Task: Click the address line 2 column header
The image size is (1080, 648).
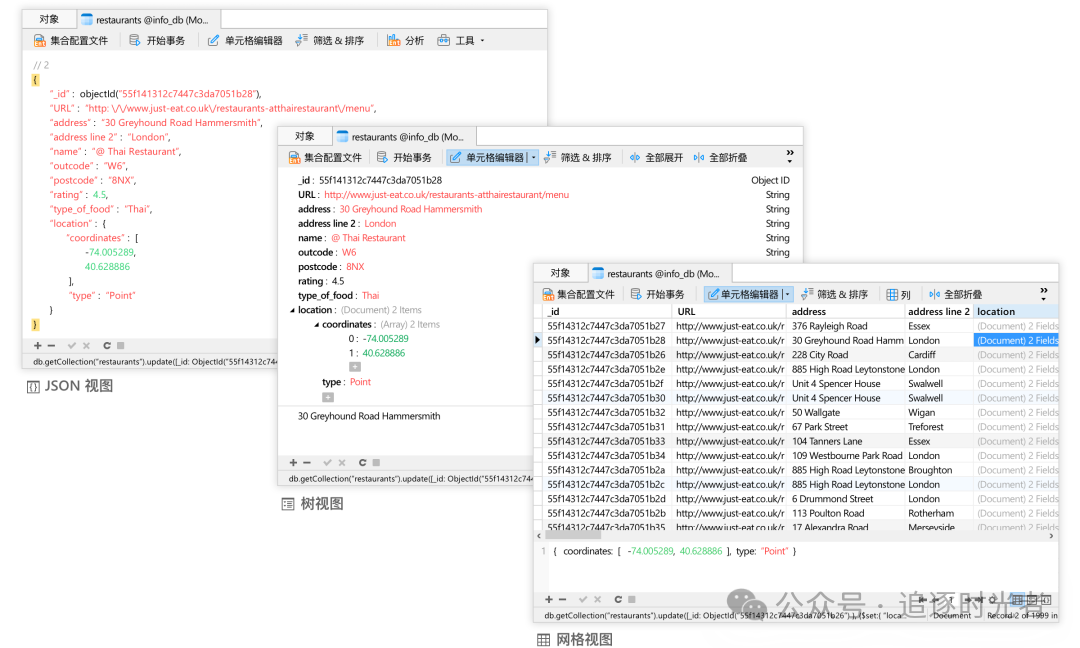Action: click(939, 311)
